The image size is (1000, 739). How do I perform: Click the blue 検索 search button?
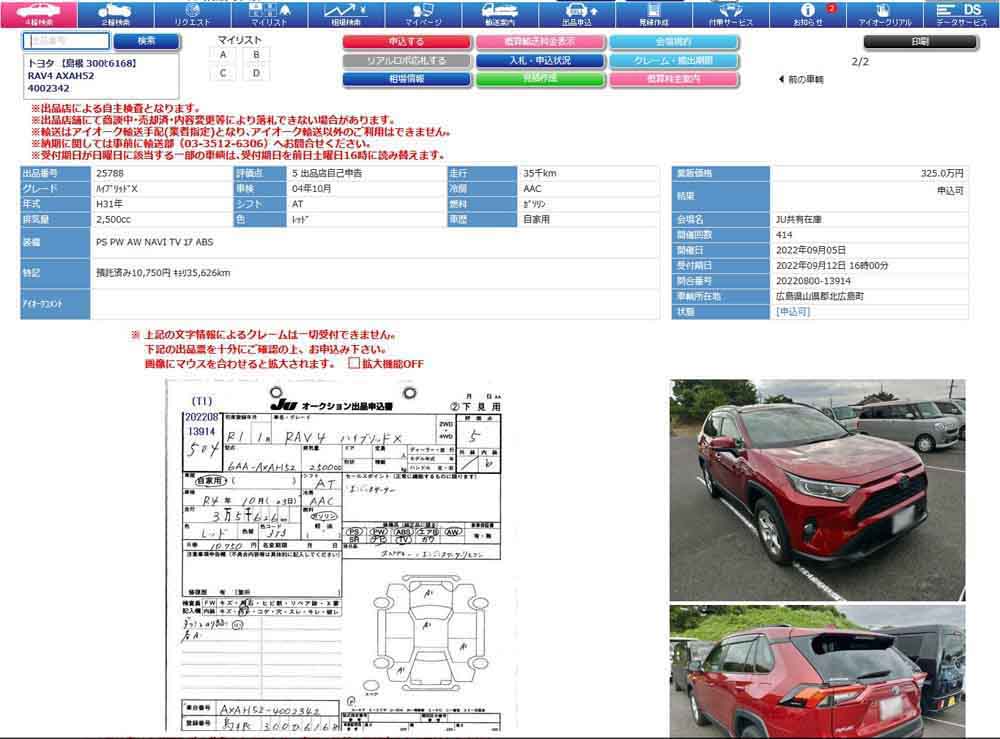coord(147,41)
